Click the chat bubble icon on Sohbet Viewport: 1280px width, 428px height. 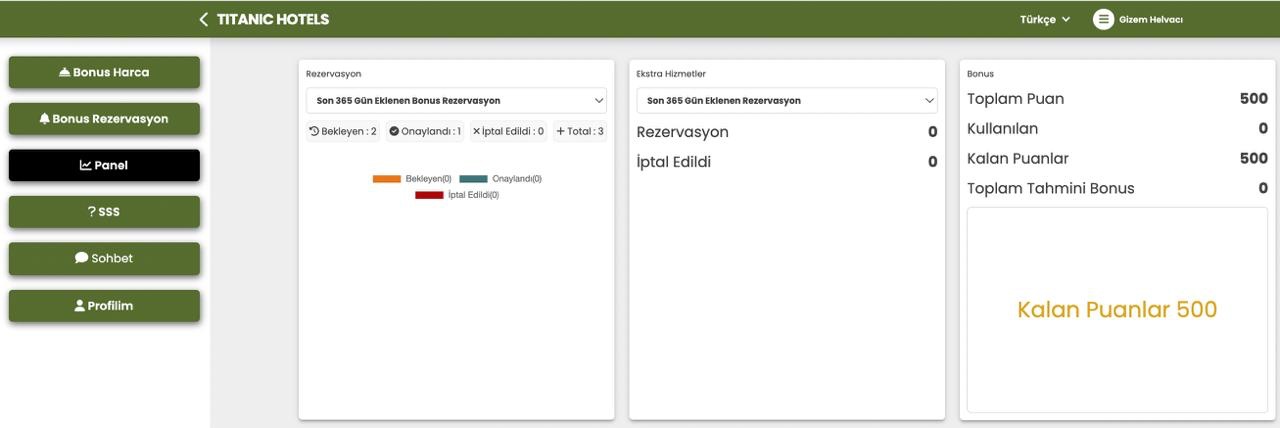tap(81, 258)
